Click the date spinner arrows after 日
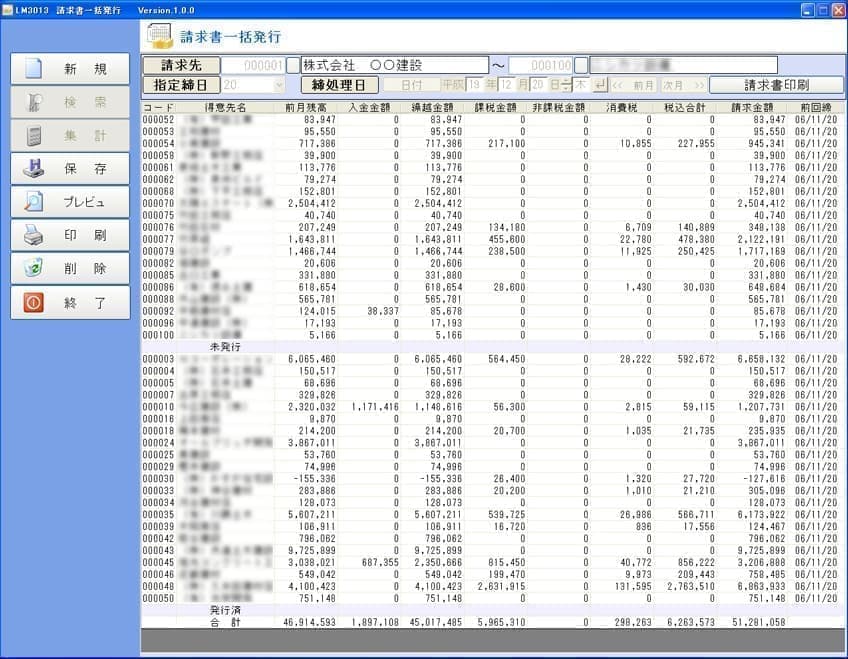Image resolution: width=848 pixels, height=659 pixels. tap(567, 85)
